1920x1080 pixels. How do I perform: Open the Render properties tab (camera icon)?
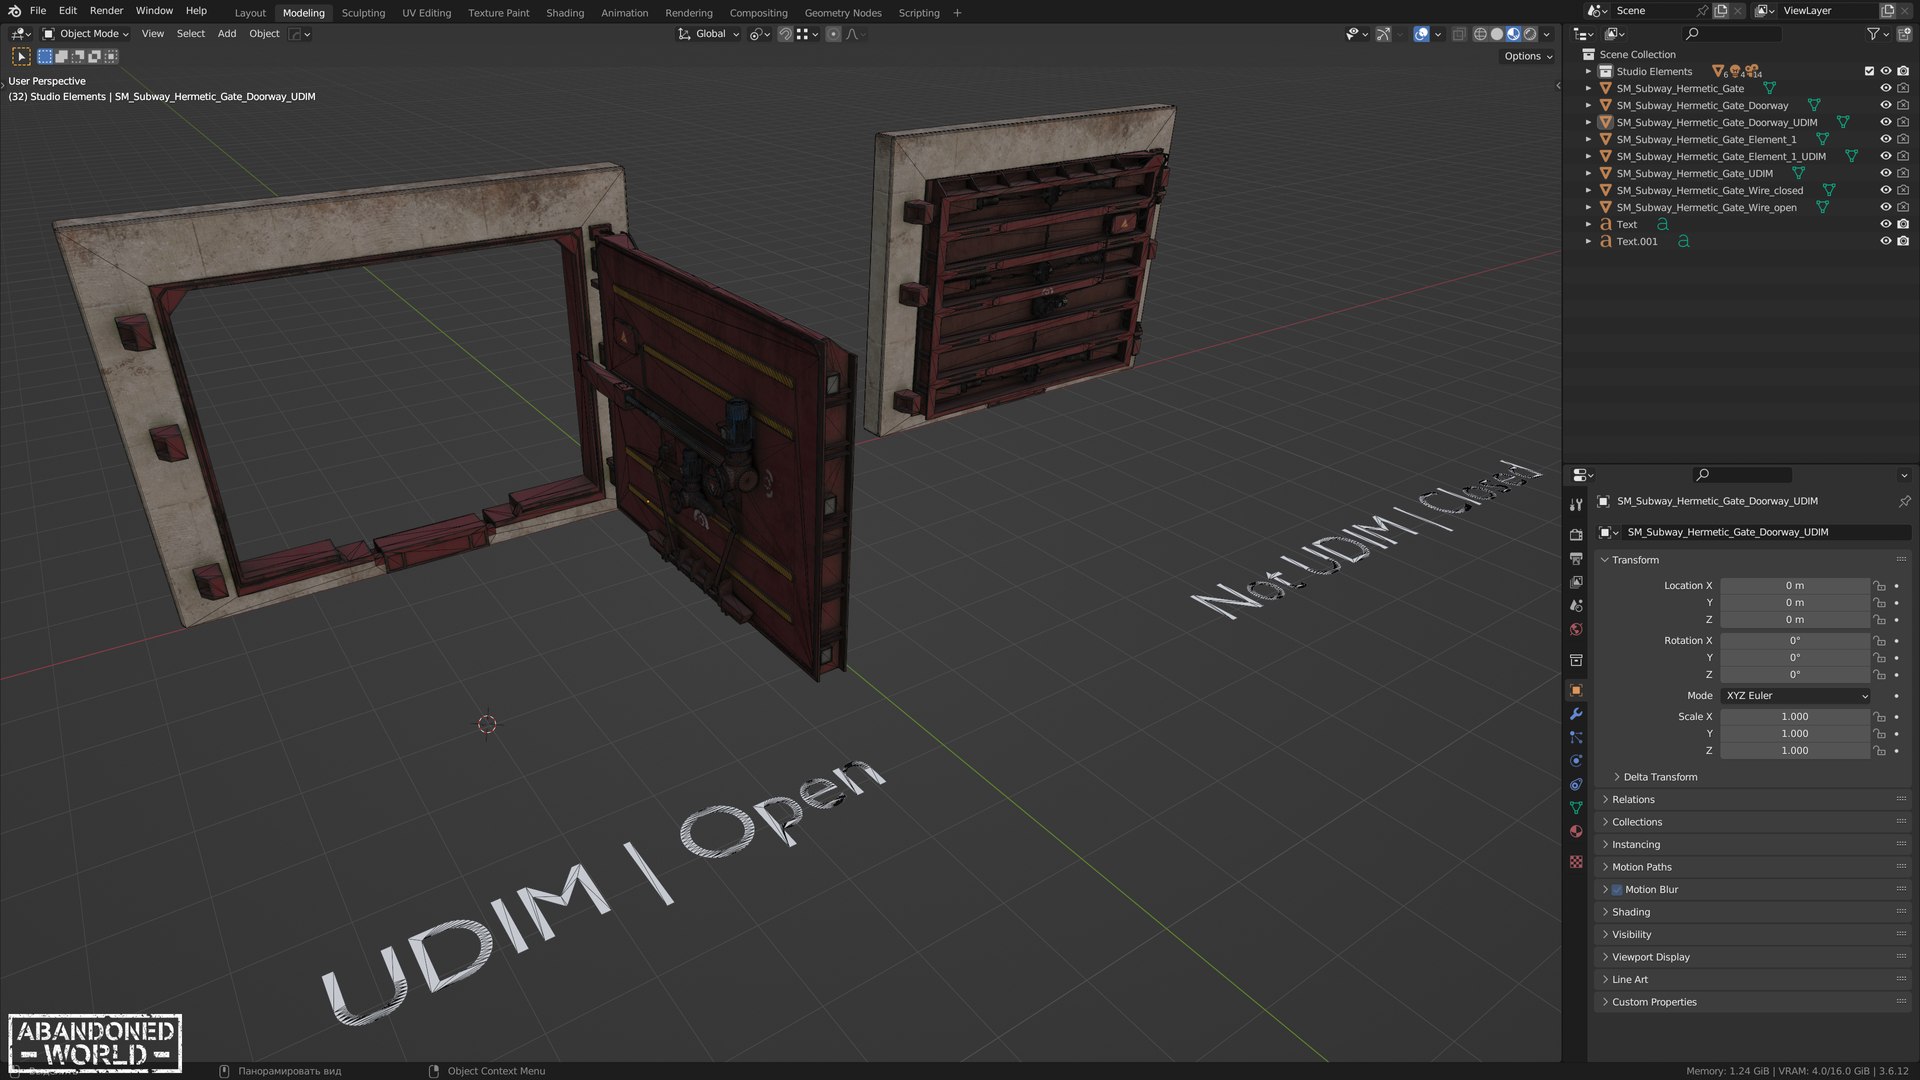1576,535
